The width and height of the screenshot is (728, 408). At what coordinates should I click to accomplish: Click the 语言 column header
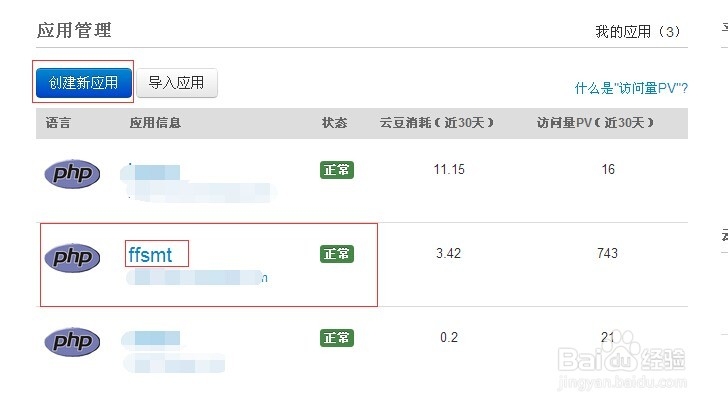(58, 123)
